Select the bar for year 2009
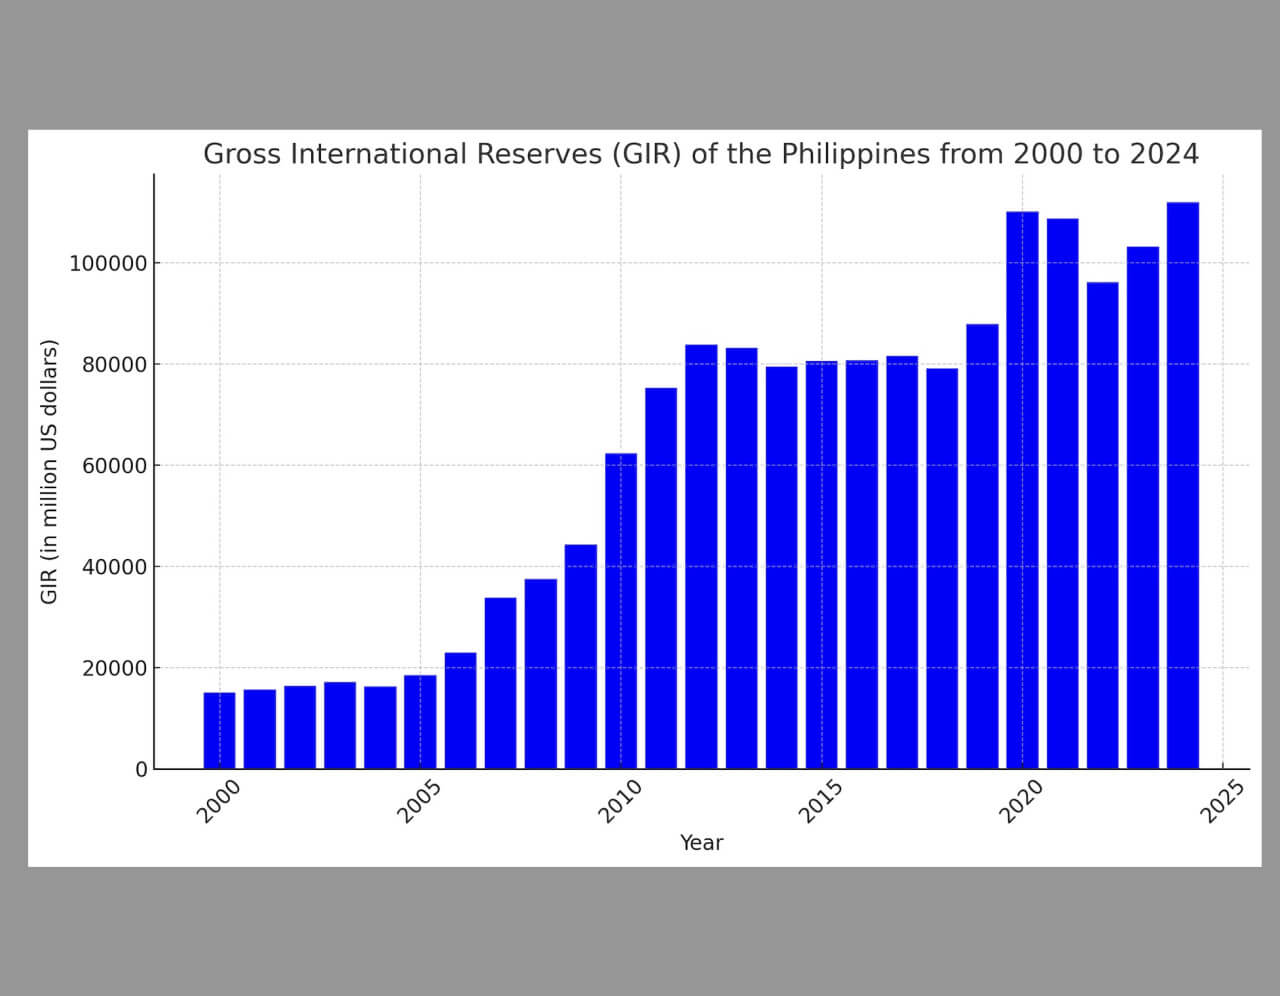The height and width of the screenshot is (996, 1280). 581,657
